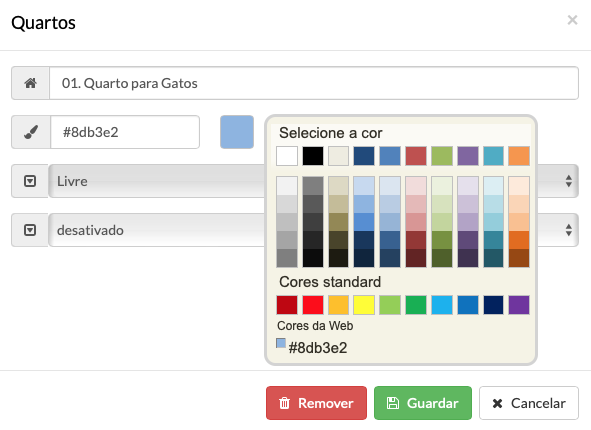Click the floppy disk icon on Guardar
This screenshot has height=430, width=591.
(x=393, y=403)
